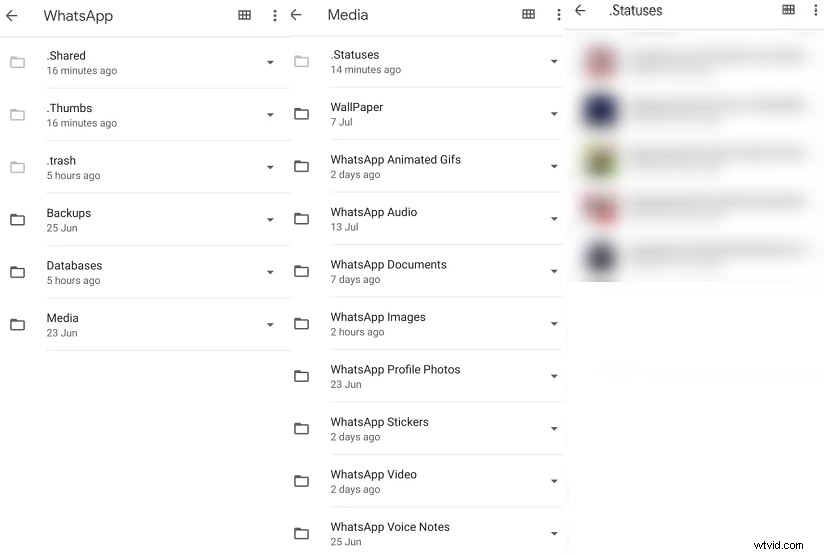
Task: Expand dropdown arrow for WhatsApp Video
Action: (554, 481)
